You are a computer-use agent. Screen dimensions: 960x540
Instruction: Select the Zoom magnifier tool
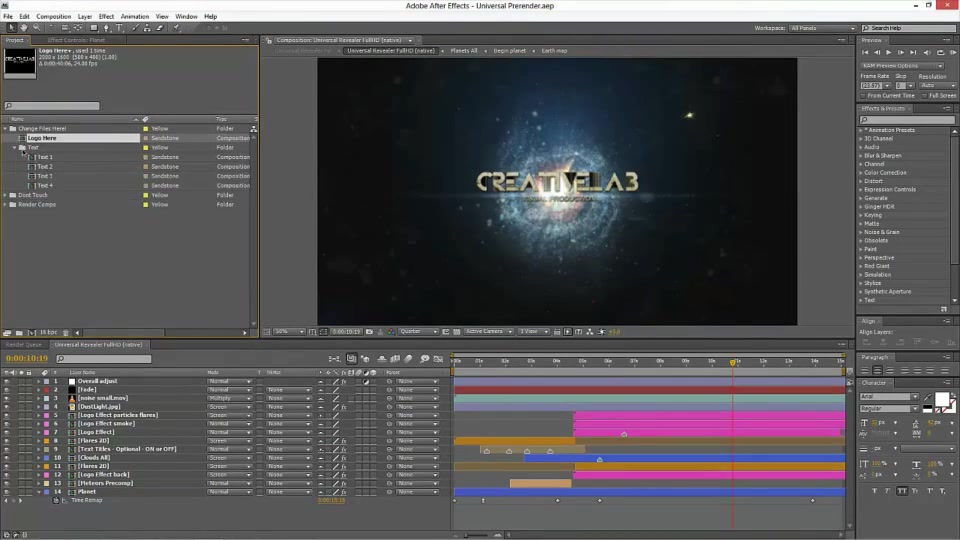37,28
